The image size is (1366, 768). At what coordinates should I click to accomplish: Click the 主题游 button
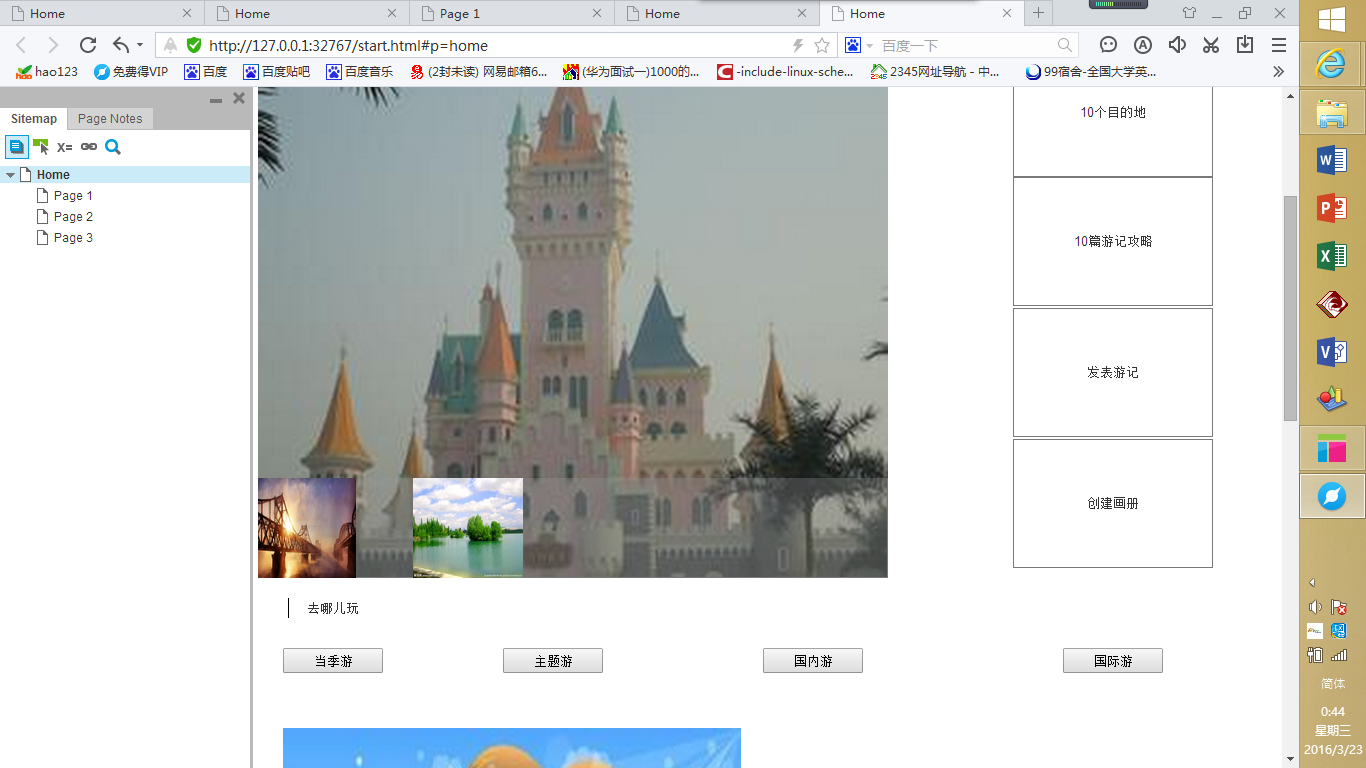[553, 661]
